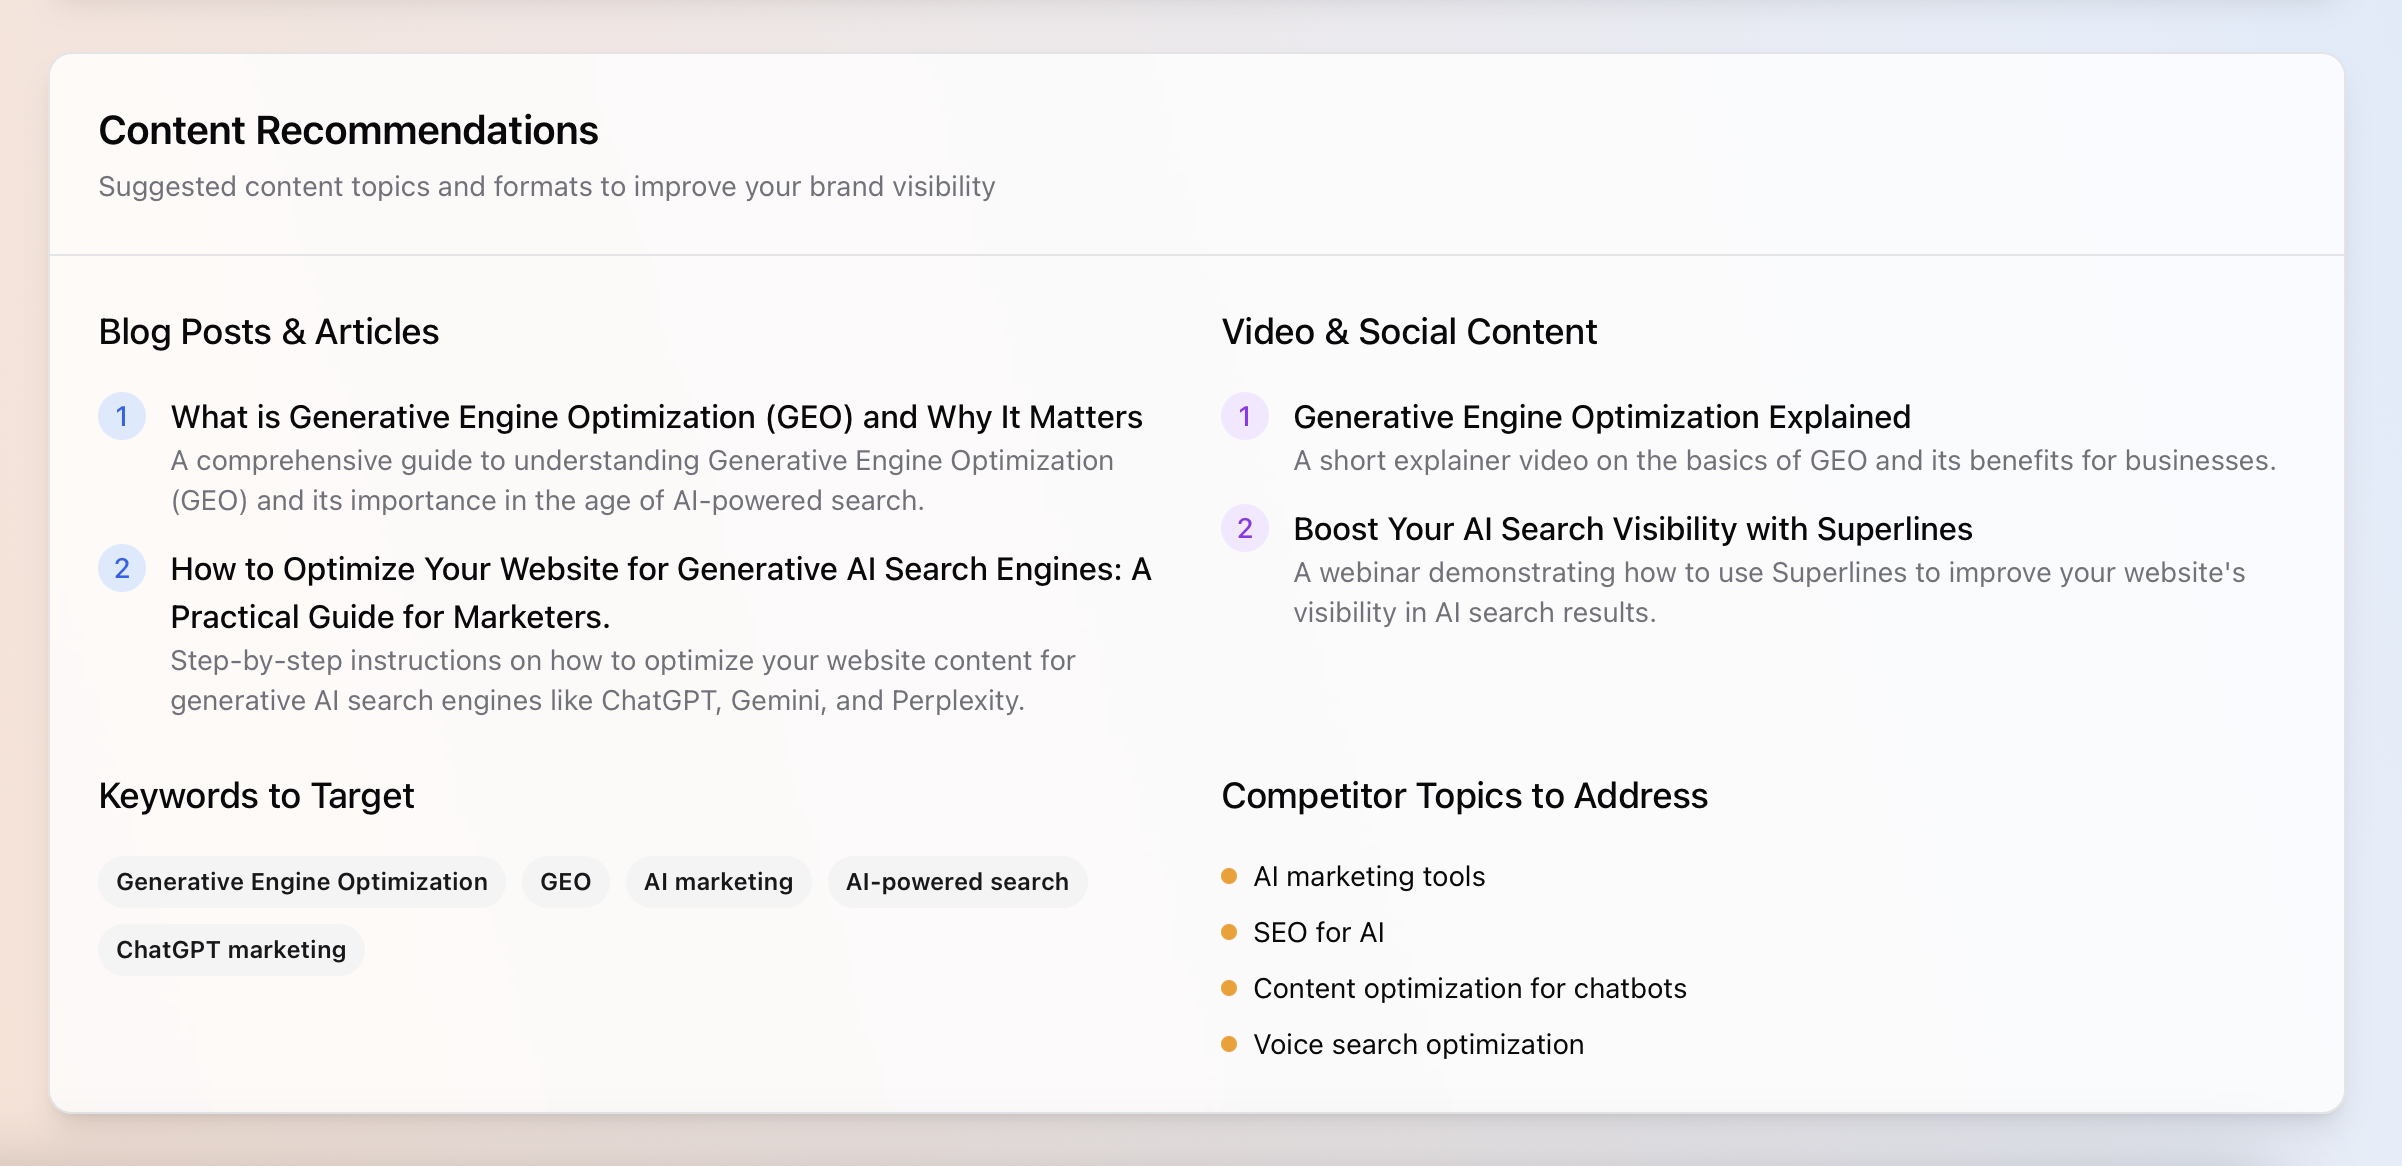Open 'Boost Your AI Search Visibility with Superlines'
2402x1166 pixels.
(1632, 528)
